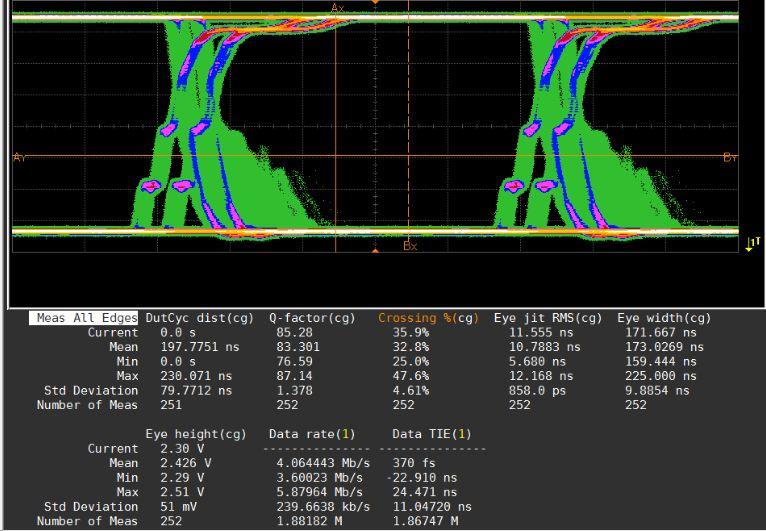Click the Crossing mean value 32.8%
Image resolution: width=766 pixels, height=531 pixels.
(411, 347)
